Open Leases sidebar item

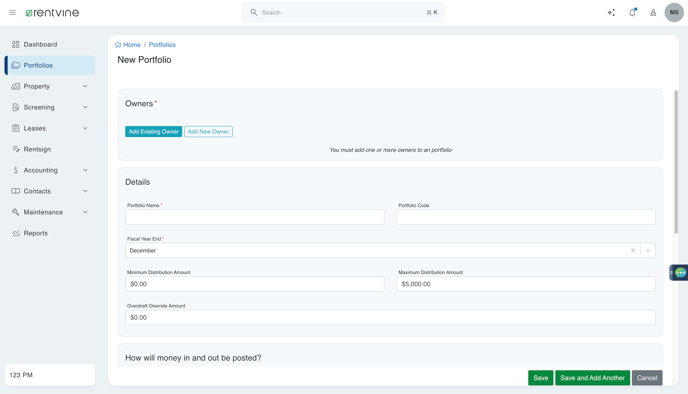click(50, 128)
